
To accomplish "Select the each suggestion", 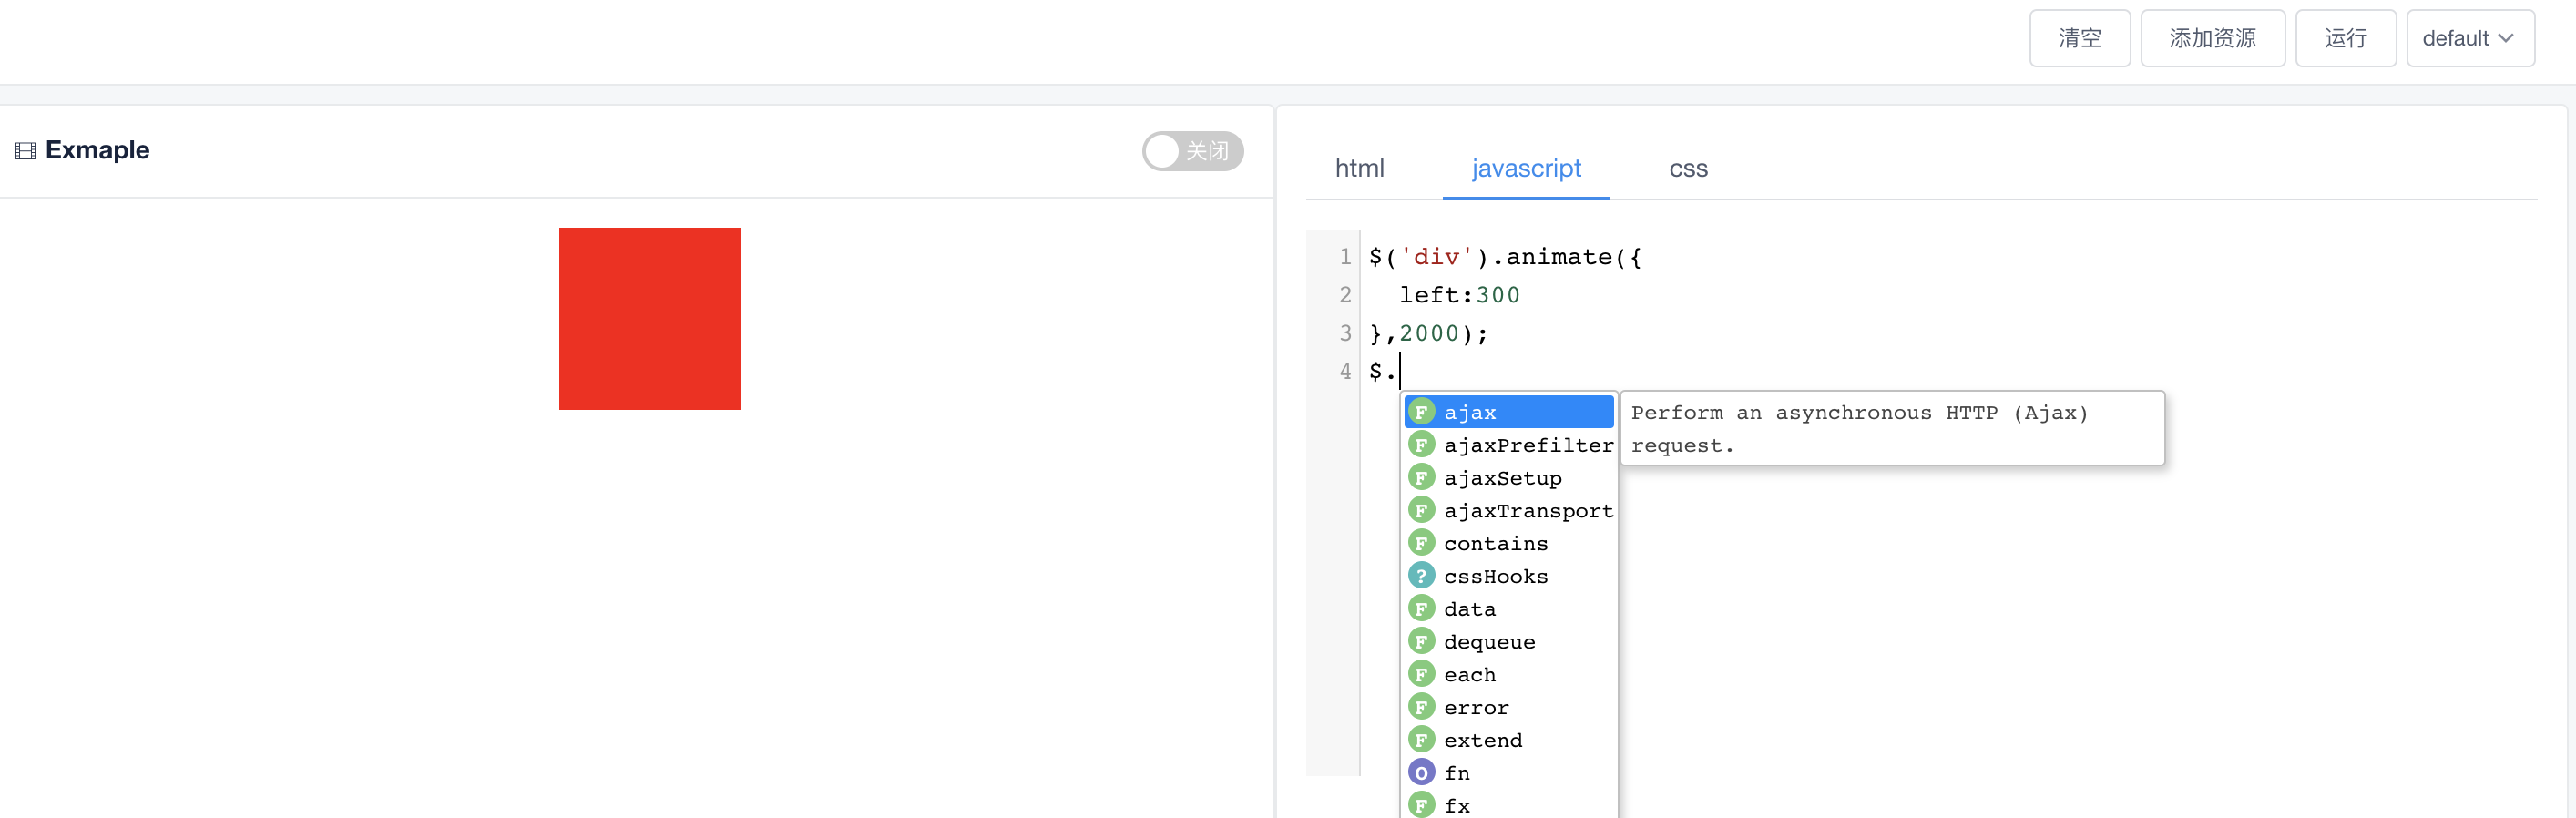I will point(1509,674).
